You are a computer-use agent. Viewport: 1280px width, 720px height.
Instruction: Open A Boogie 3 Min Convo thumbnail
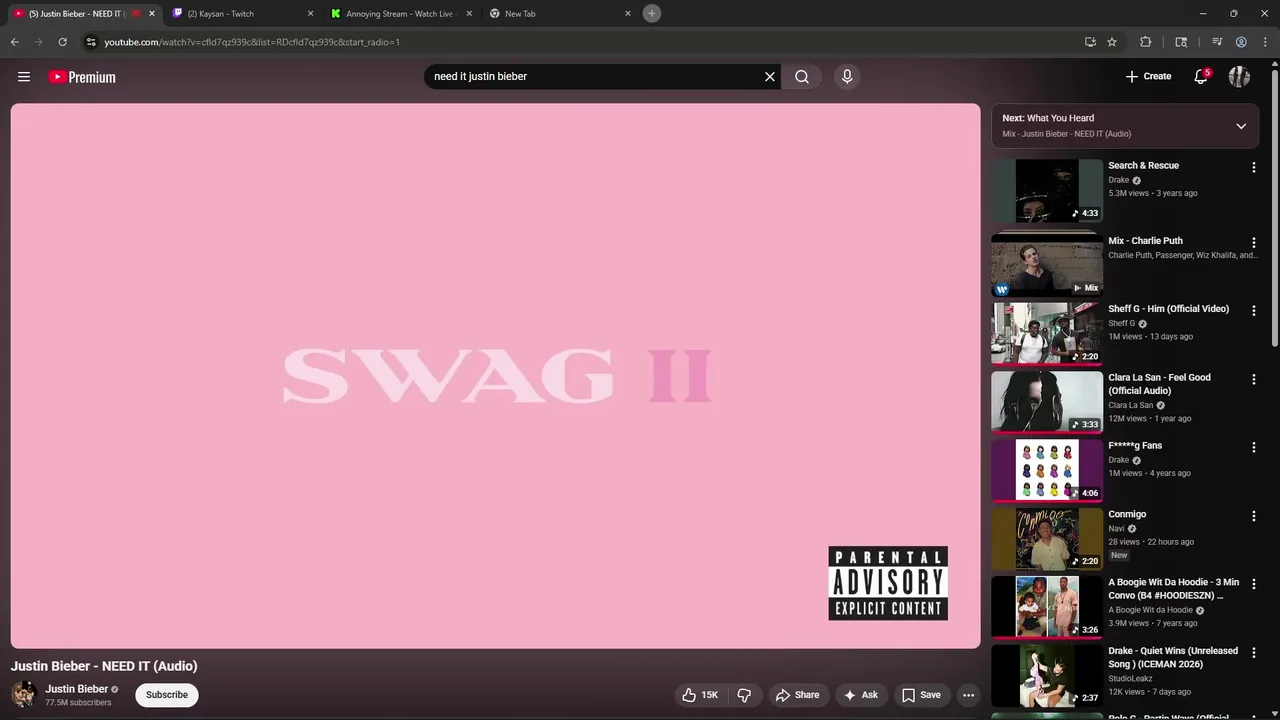coord(1047,607)
